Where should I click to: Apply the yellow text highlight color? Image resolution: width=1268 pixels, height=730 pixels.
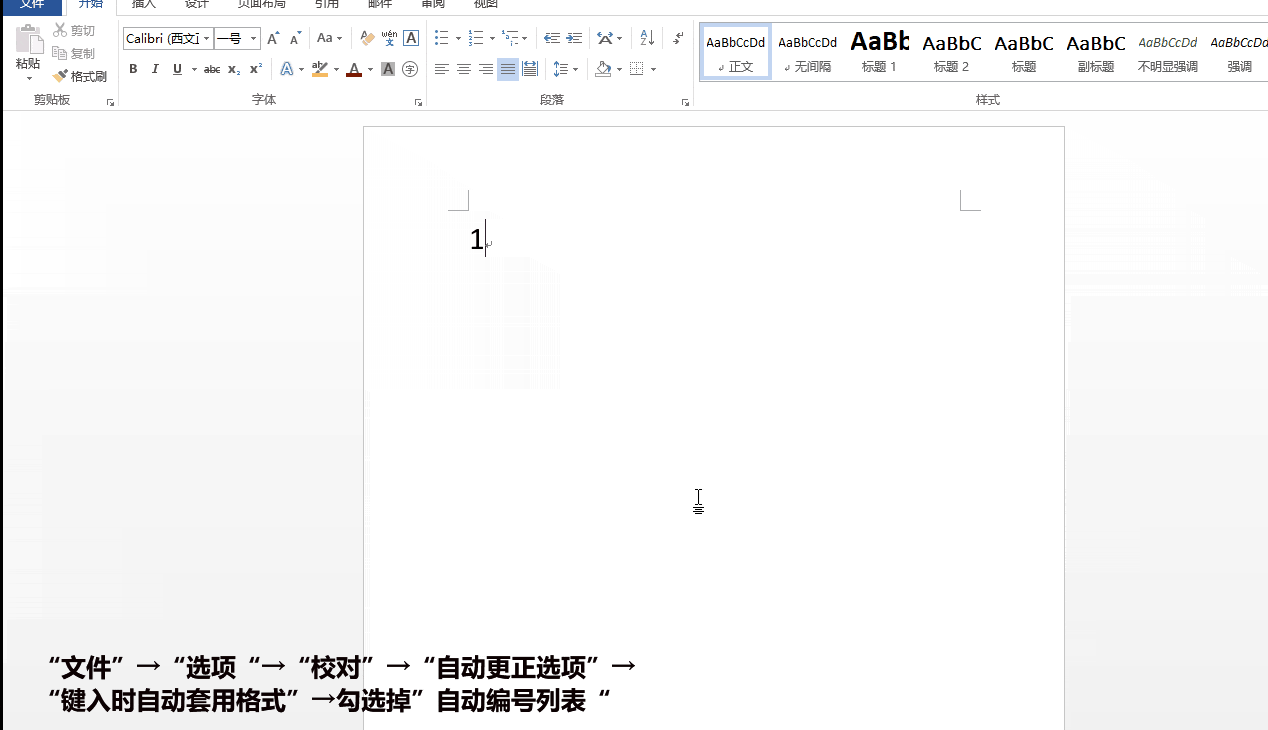click(319, 69)
